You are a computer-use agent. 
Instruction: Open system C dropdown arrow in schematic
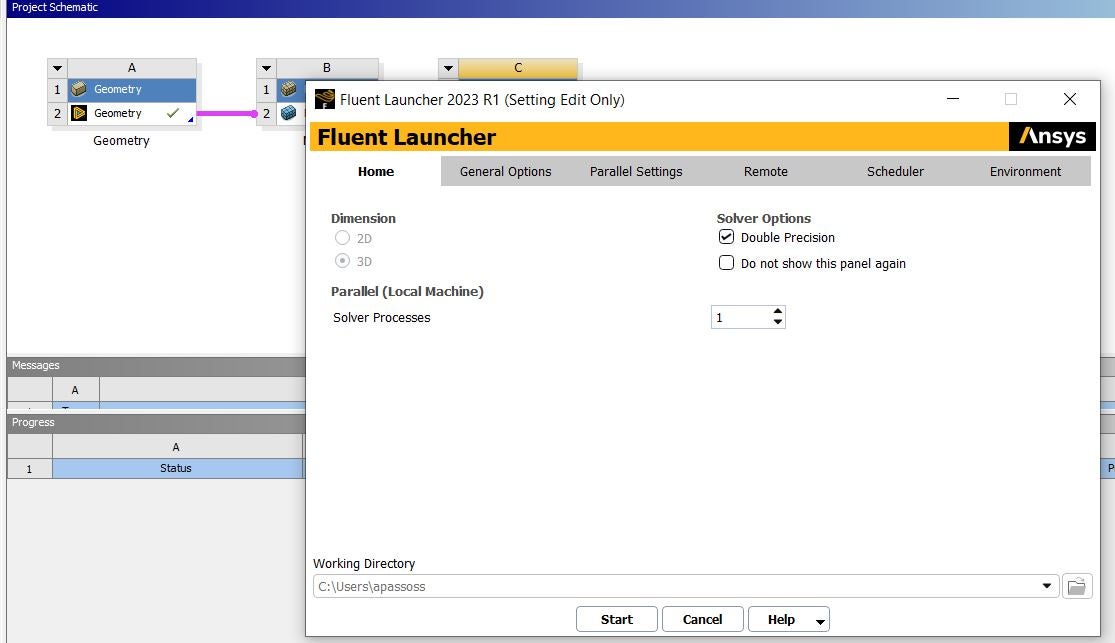pyautogui.click(x=448, y=68)
